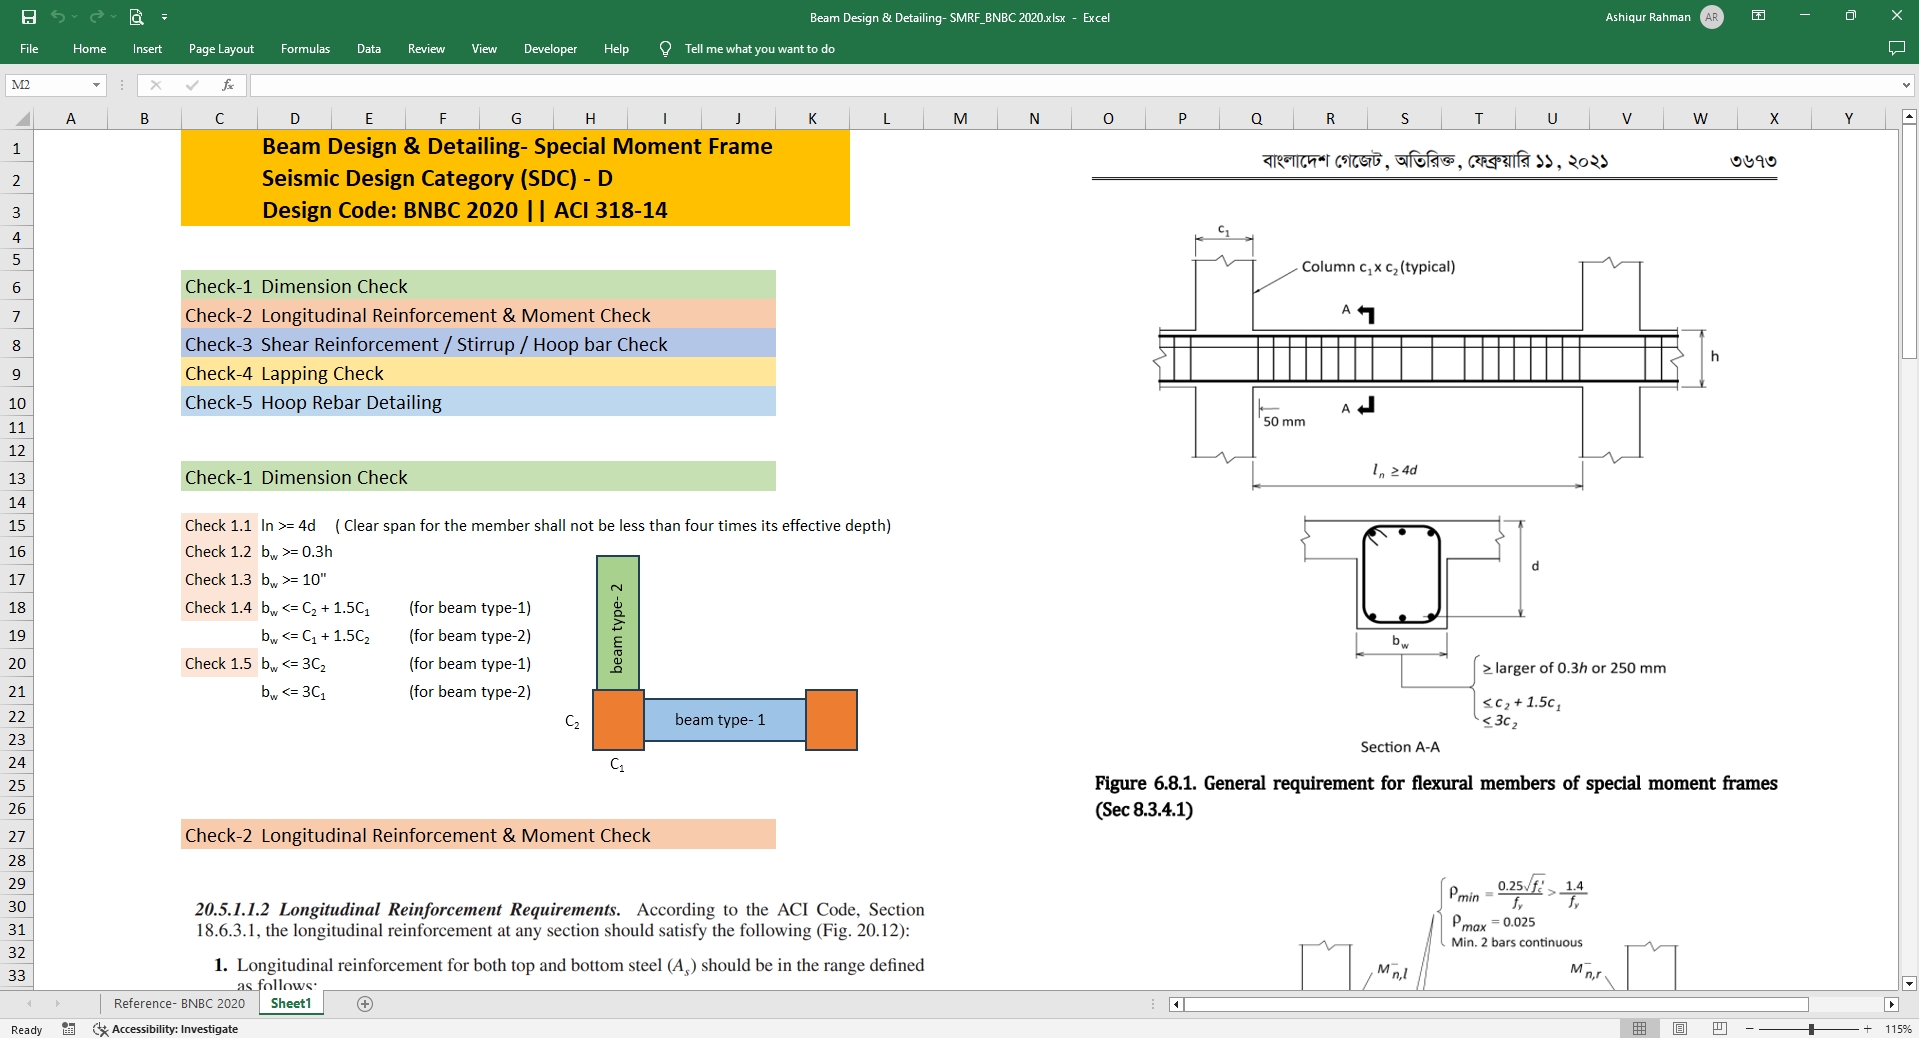The image size is (1919, 1038).
Task: Switch to Page Layout view button
Action: (1680, 1029)
